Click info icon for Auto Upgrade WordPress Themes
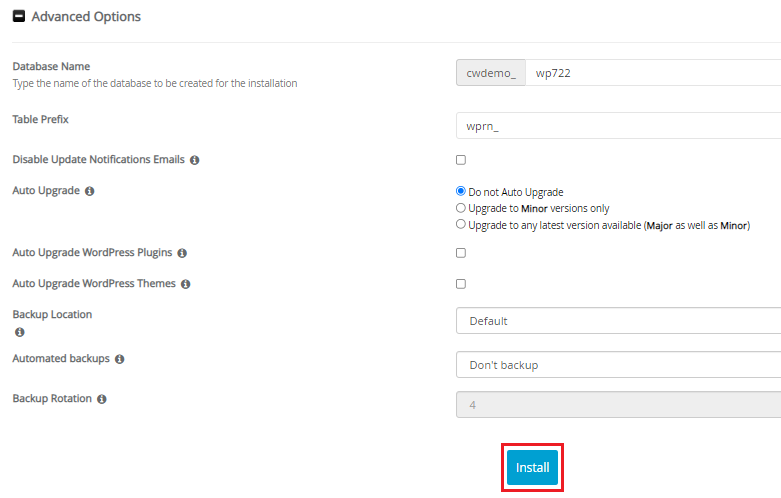 tap(186, 284)
